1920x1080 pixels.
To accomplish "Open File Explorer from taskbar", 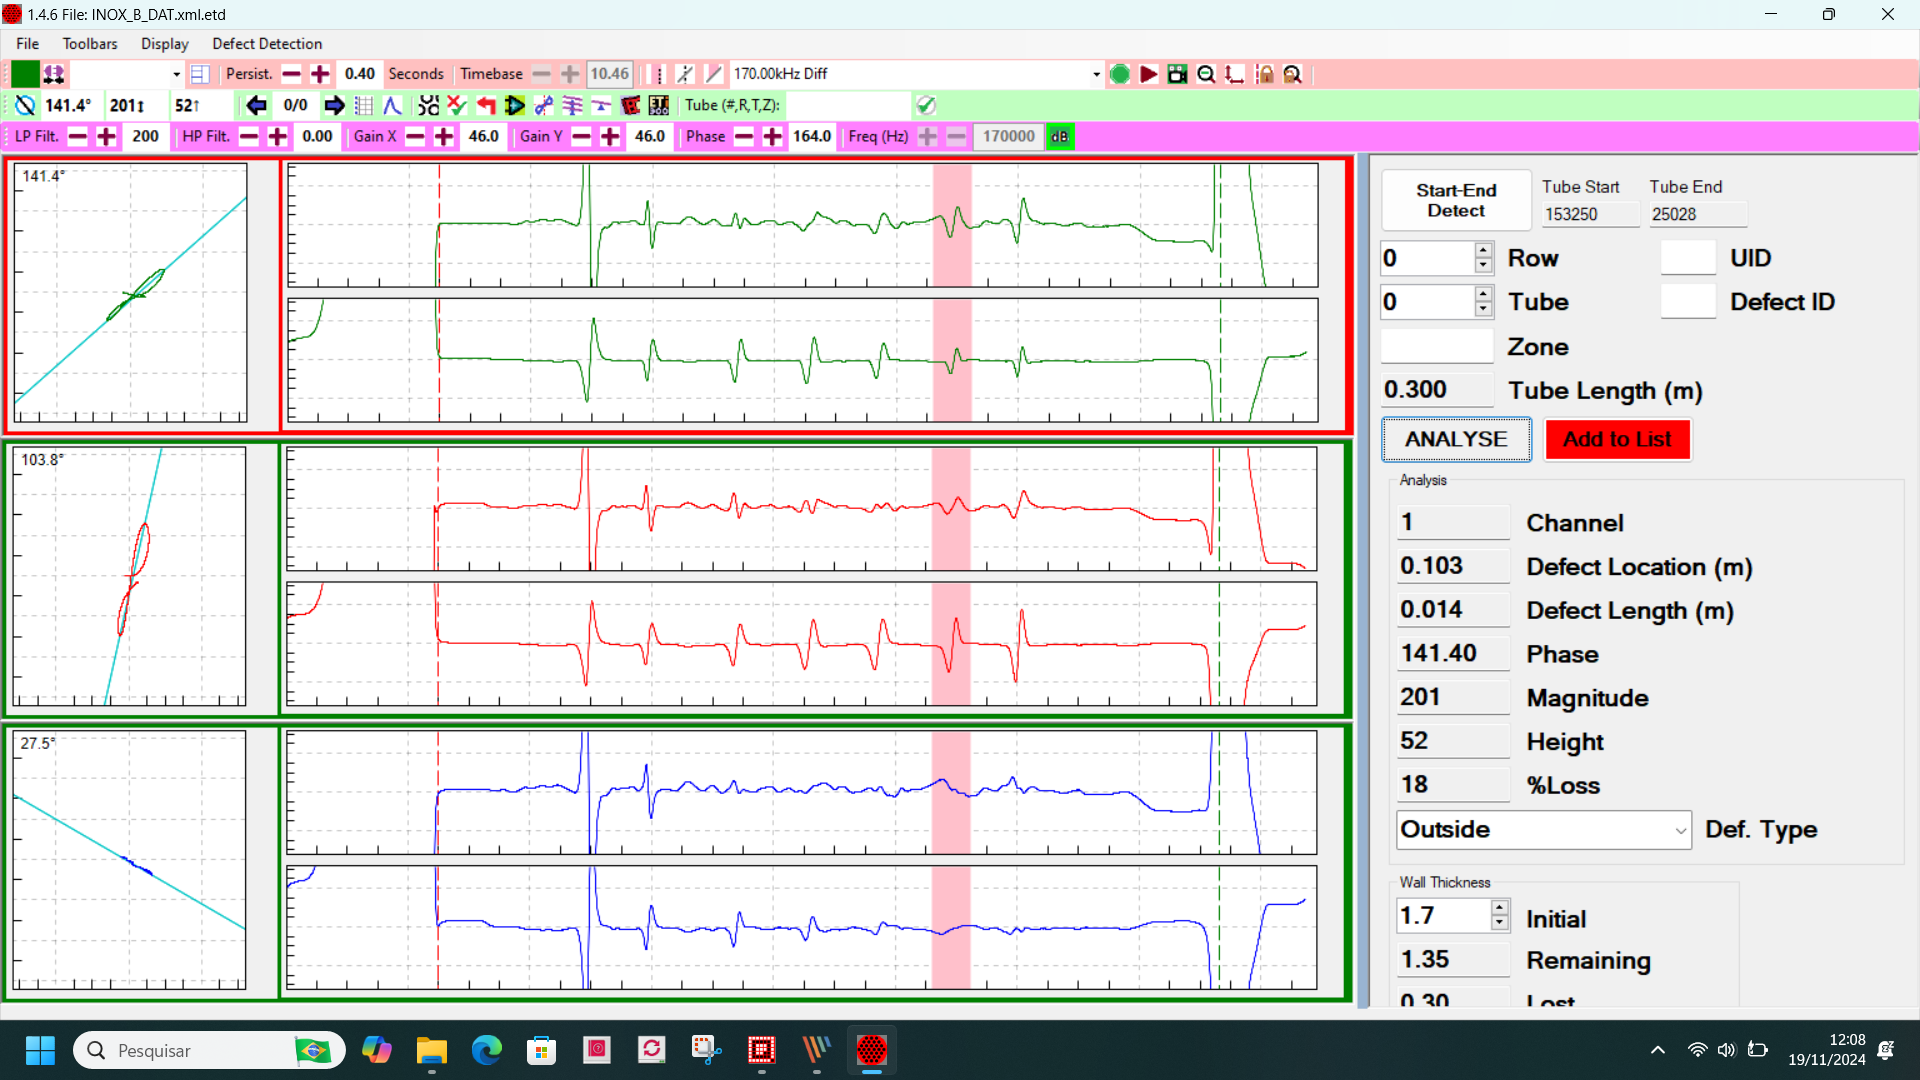I will pyautogui.click(x=432, y=1051).
